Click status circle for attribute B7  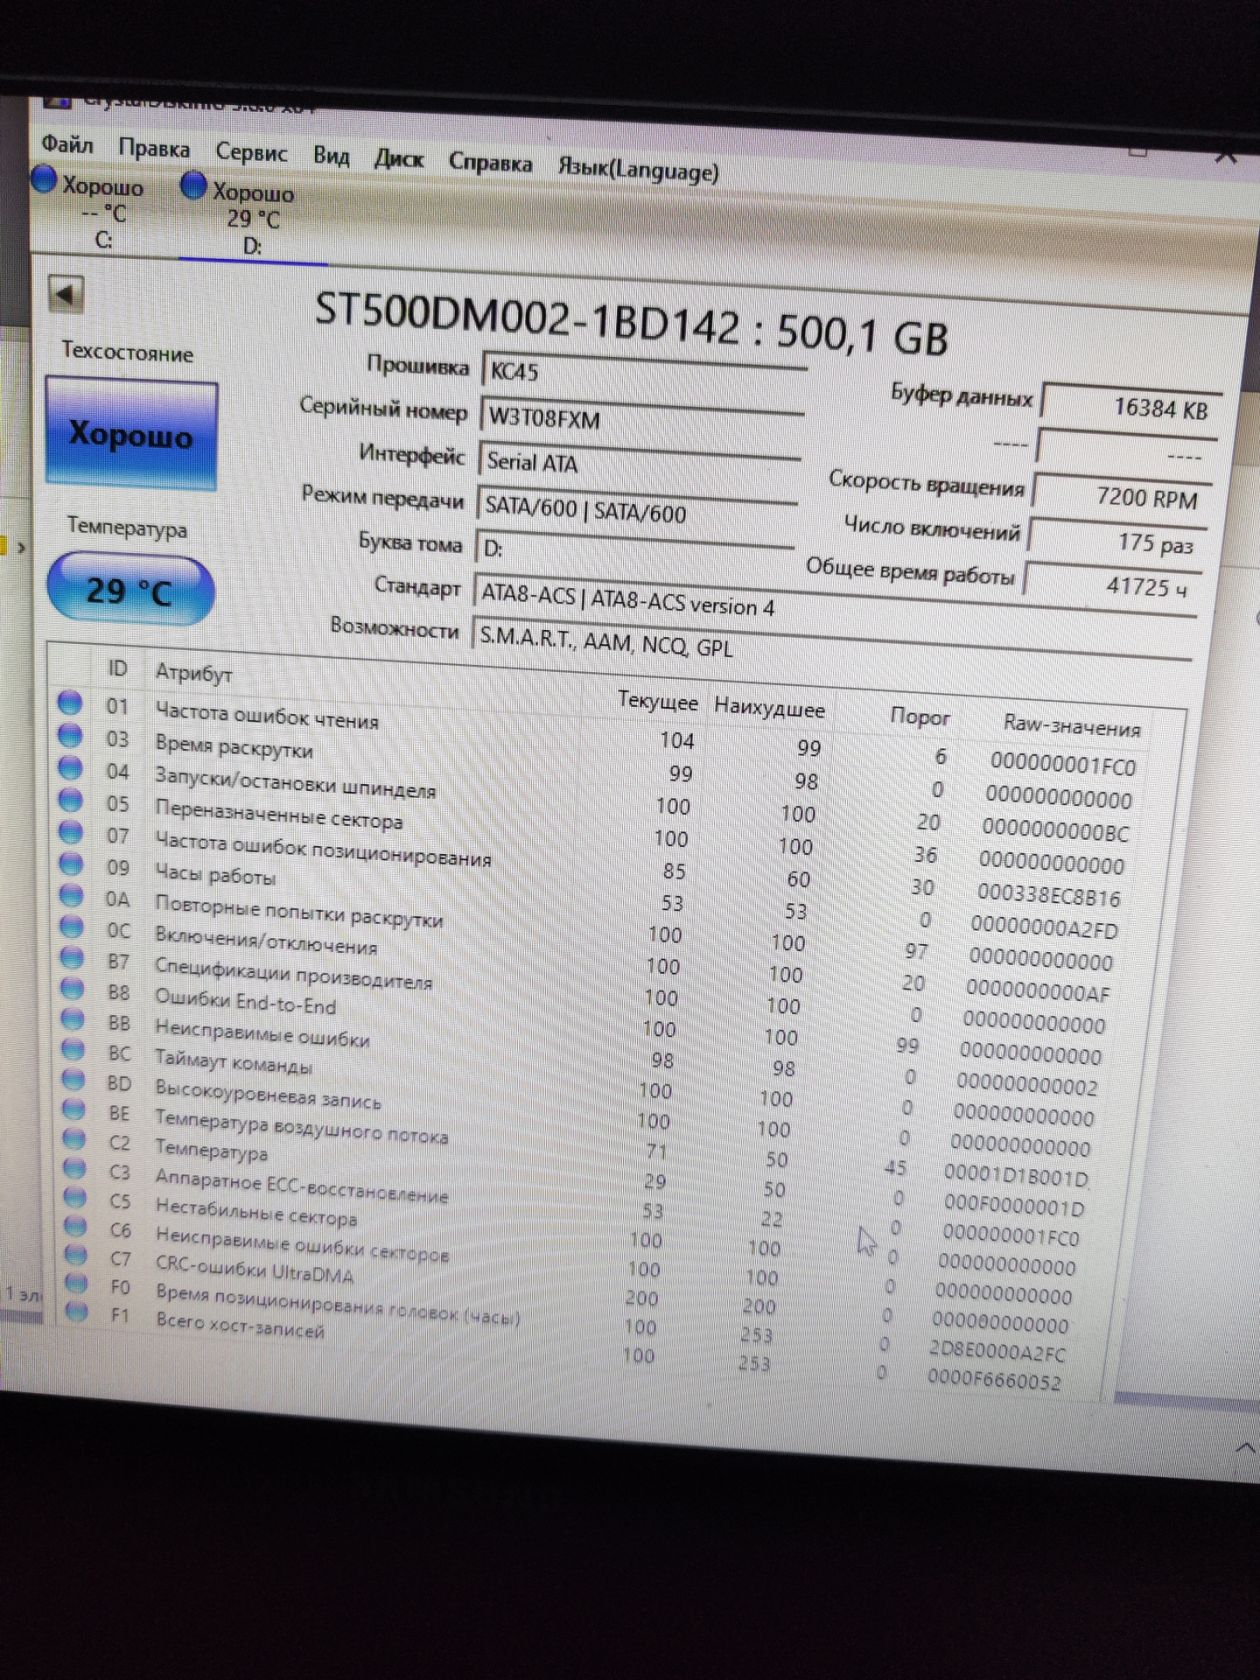[x=72, y=958]
